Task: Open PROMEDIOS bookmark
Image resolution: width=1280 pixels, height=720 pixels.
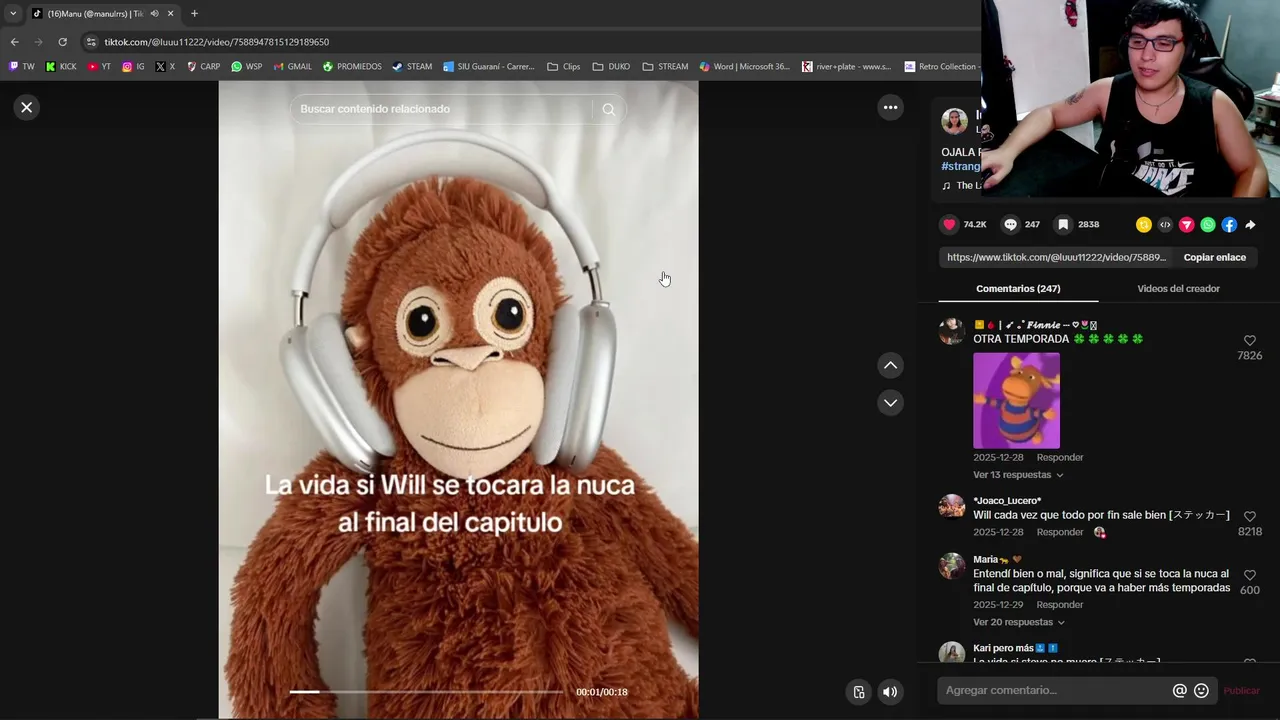Action: 352,67
